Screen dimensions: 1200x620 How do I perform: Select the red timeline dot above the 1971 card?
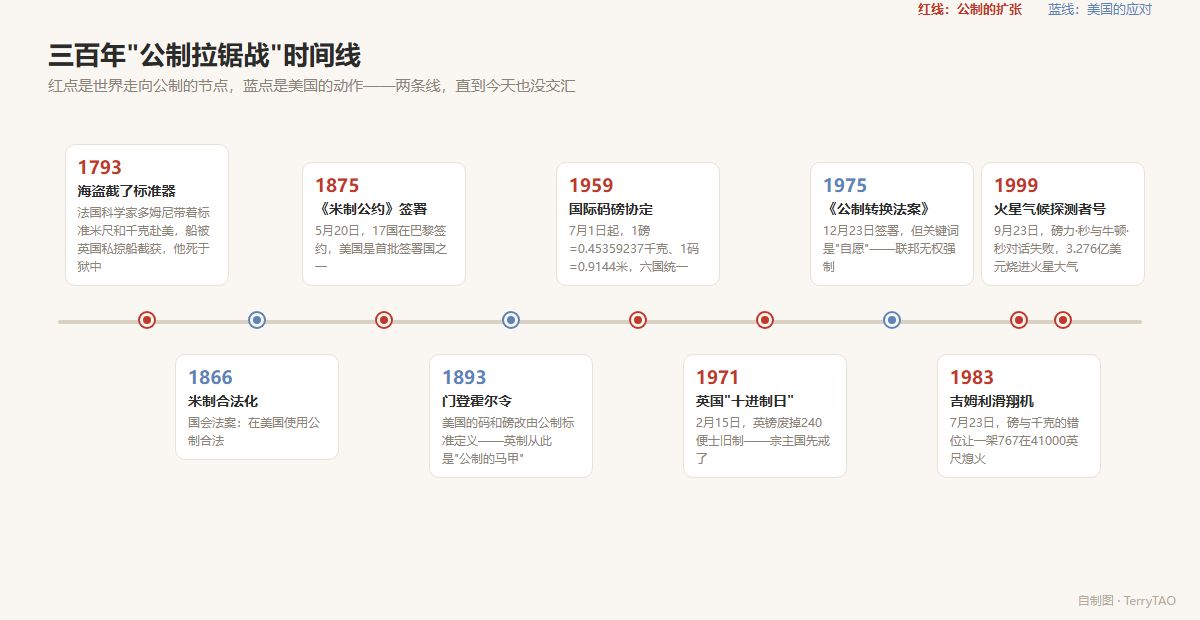[x=765, y=320]
